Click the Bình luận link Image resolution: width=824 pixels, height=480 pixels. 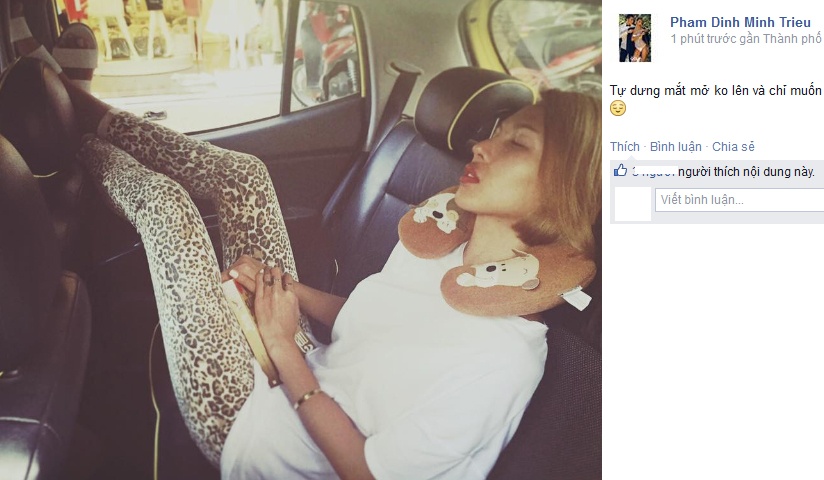click(676, 147)
